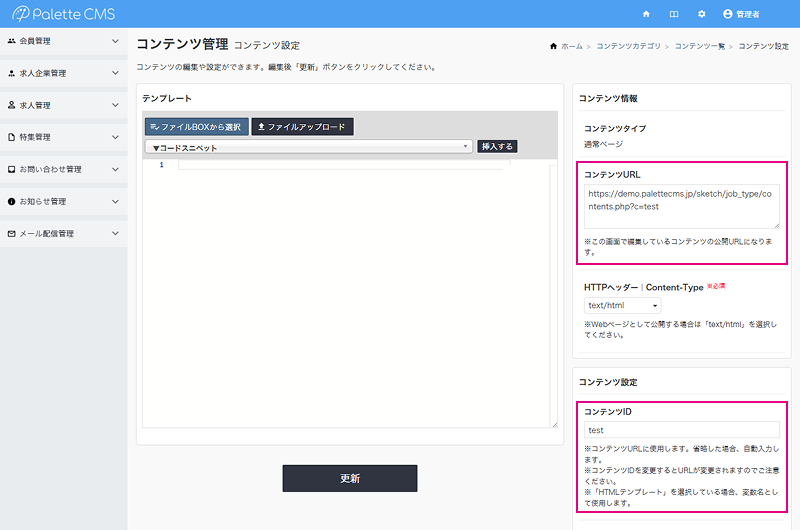
Task: Click the 更新 button
Action: tap(349, 478)
